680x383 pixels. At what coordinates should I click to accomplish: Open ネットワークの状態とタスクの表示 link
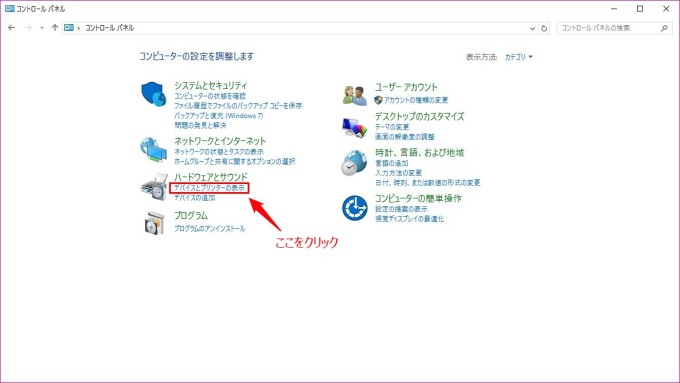[219, 152]
